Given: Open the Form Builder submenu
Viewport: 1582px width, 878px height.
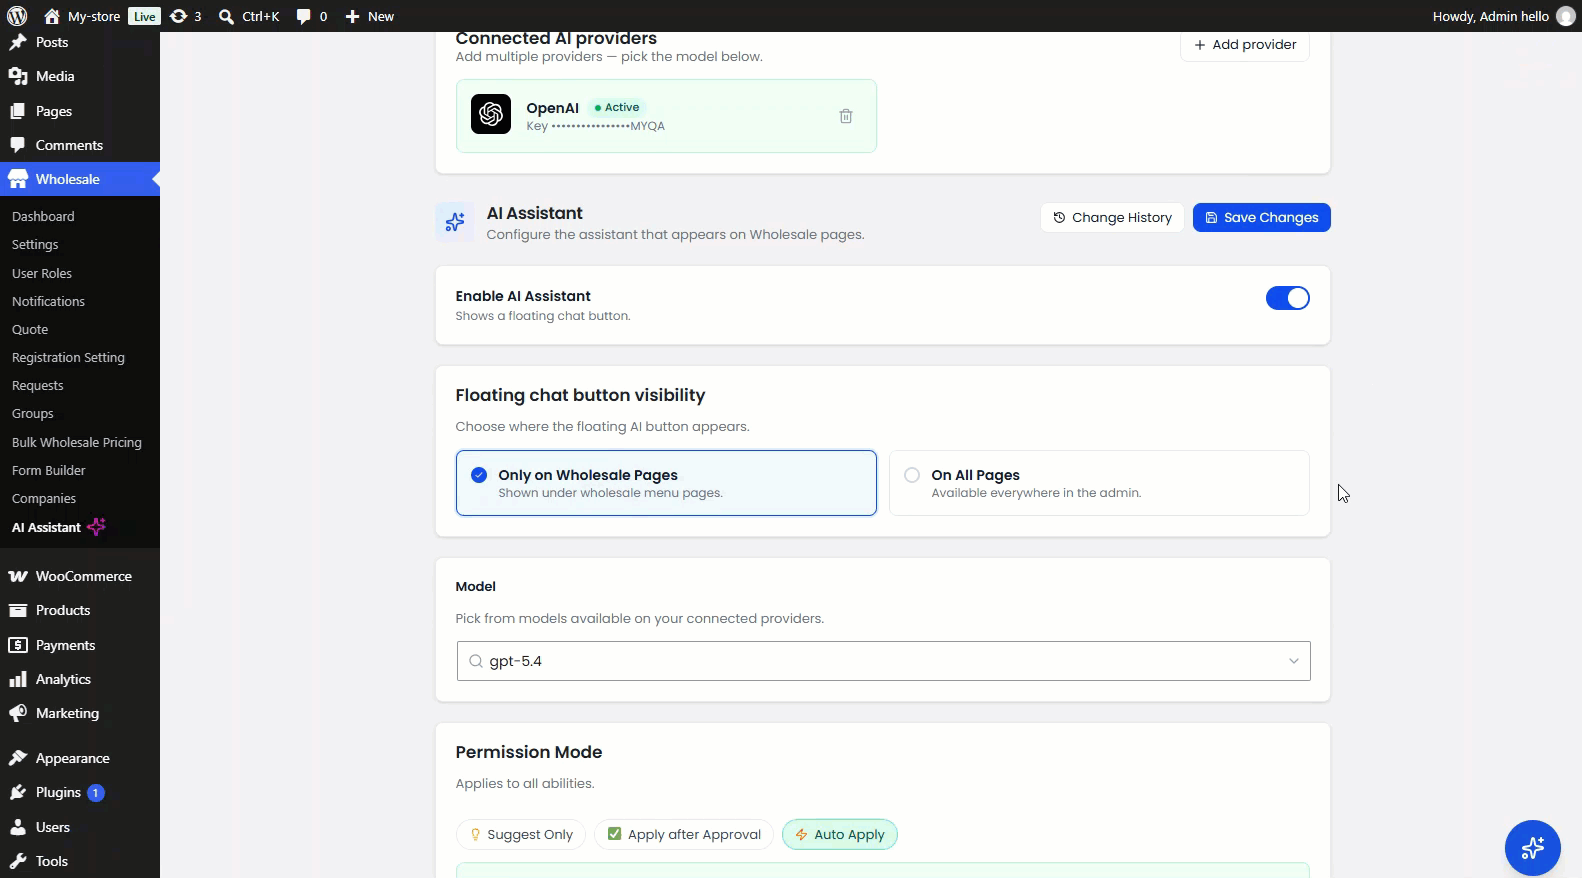Looking at the screenshot, I should 49,470.
